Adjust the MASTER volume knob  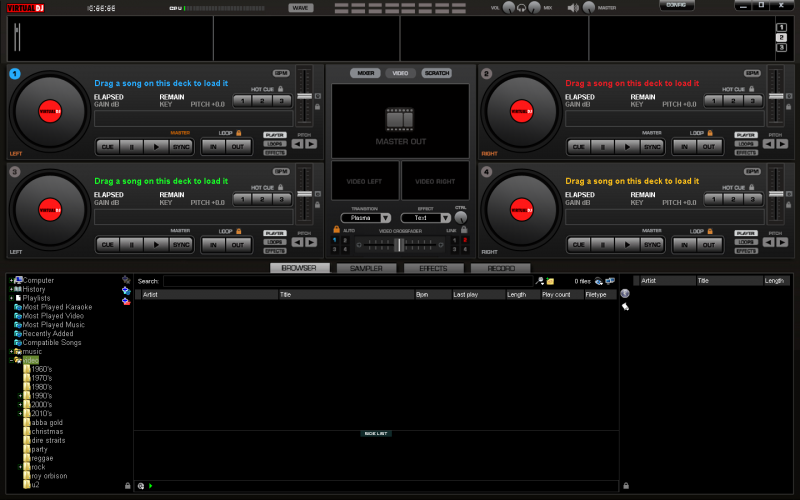589,7
